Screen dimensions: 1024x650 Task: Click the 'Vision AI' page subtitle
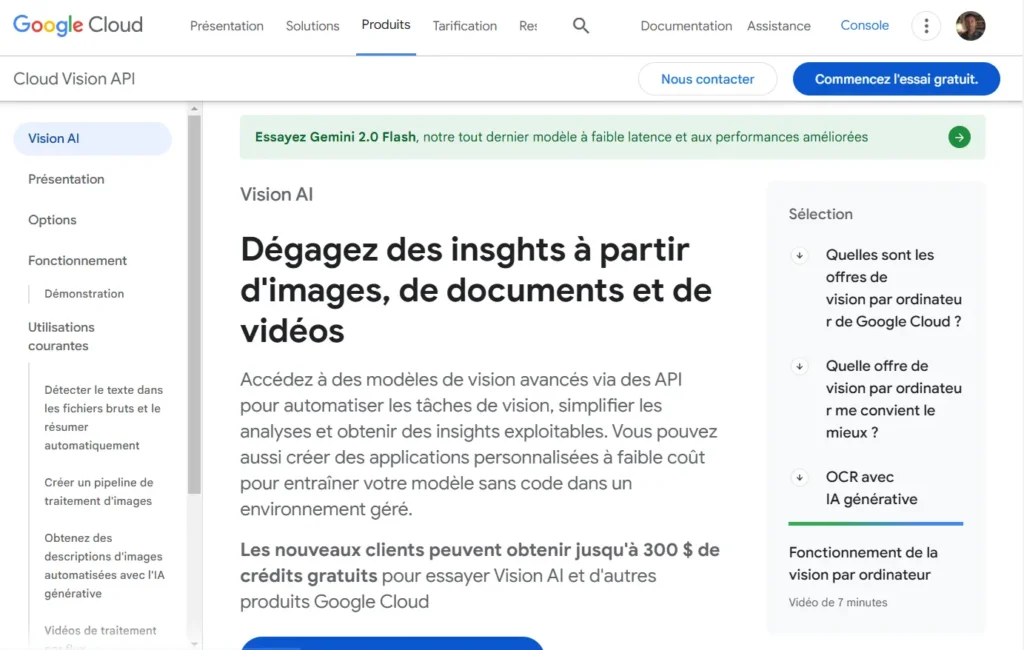tap(276, 195)
